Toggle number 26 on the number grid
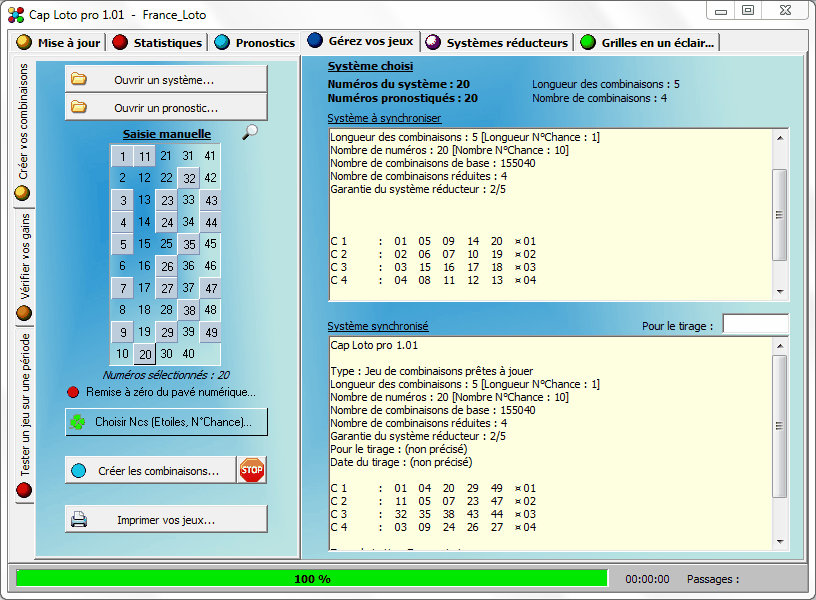The height and width of the screenshot is (600, 816). tap(167, 266)
